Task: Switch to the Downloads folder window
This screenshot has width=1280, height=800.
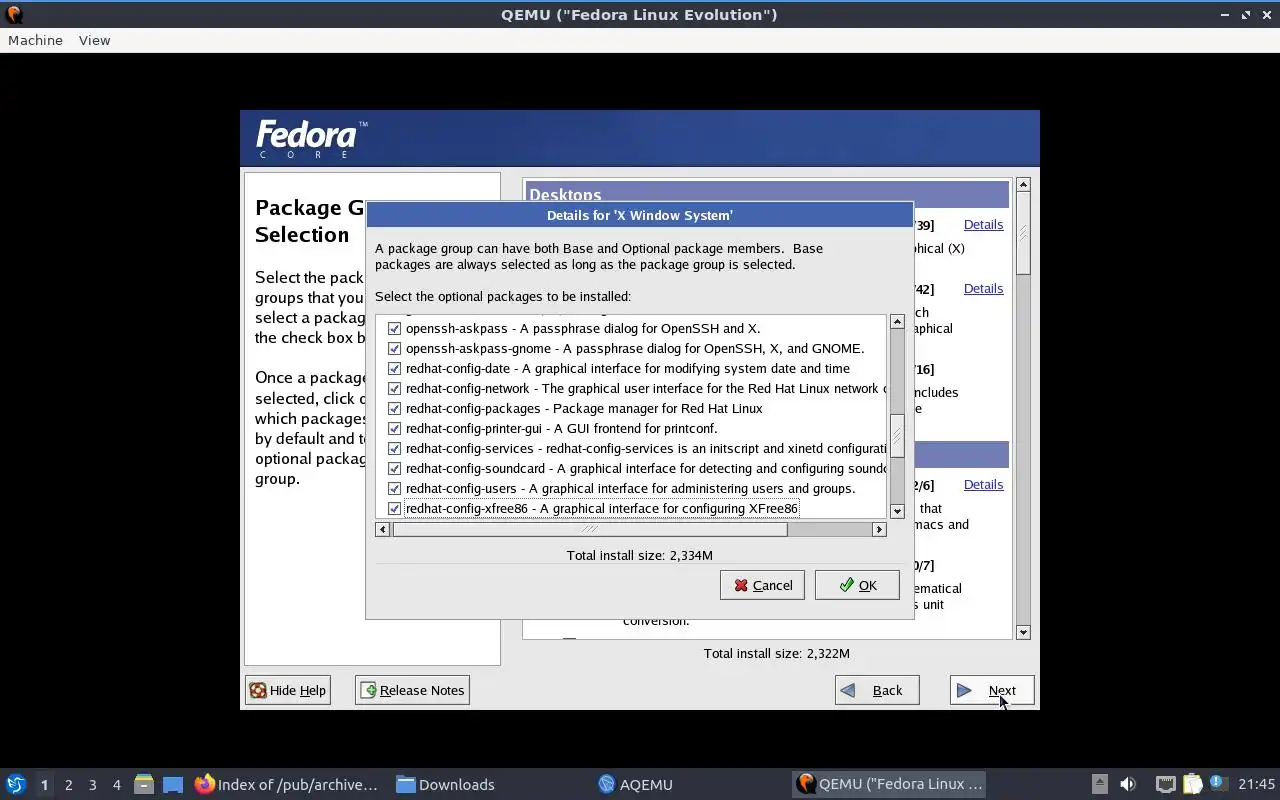Action: [446, 785]
